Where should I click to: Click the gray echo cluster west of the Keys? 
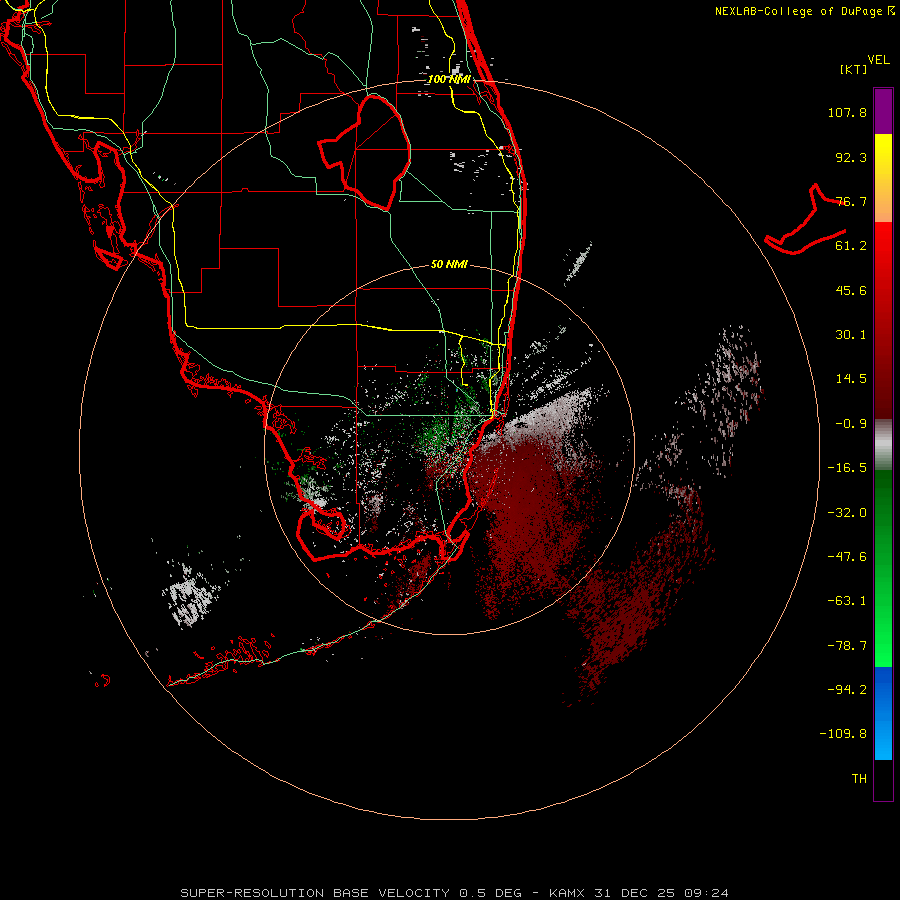pos(191,594)
